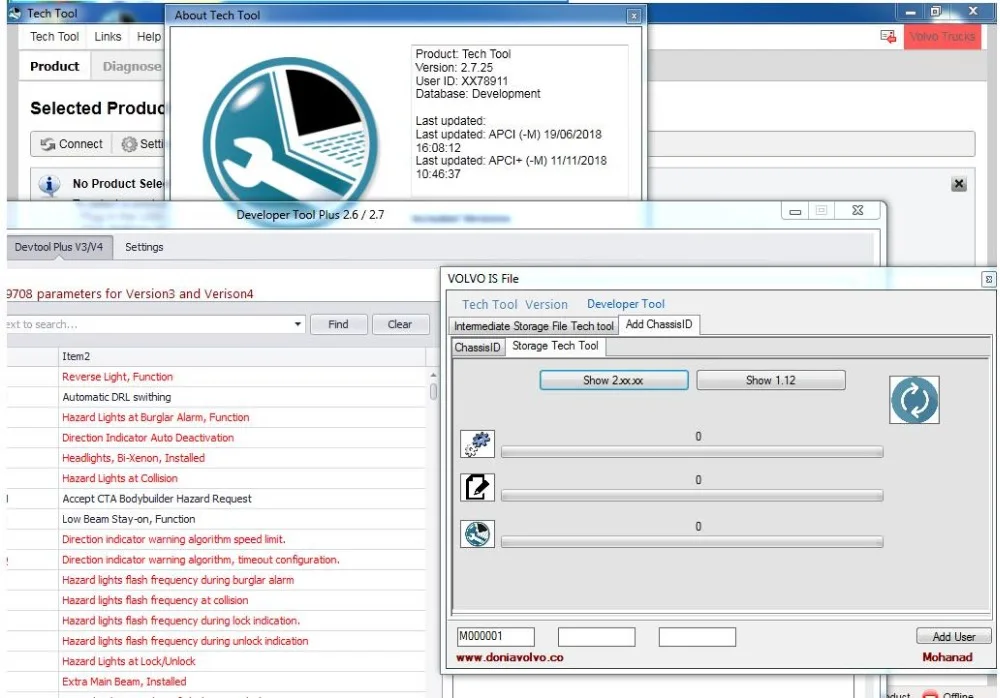Click the Offline status icon in status bar
The width and height of the screenshot is (1000, 698).
click(x=930, y=694)
